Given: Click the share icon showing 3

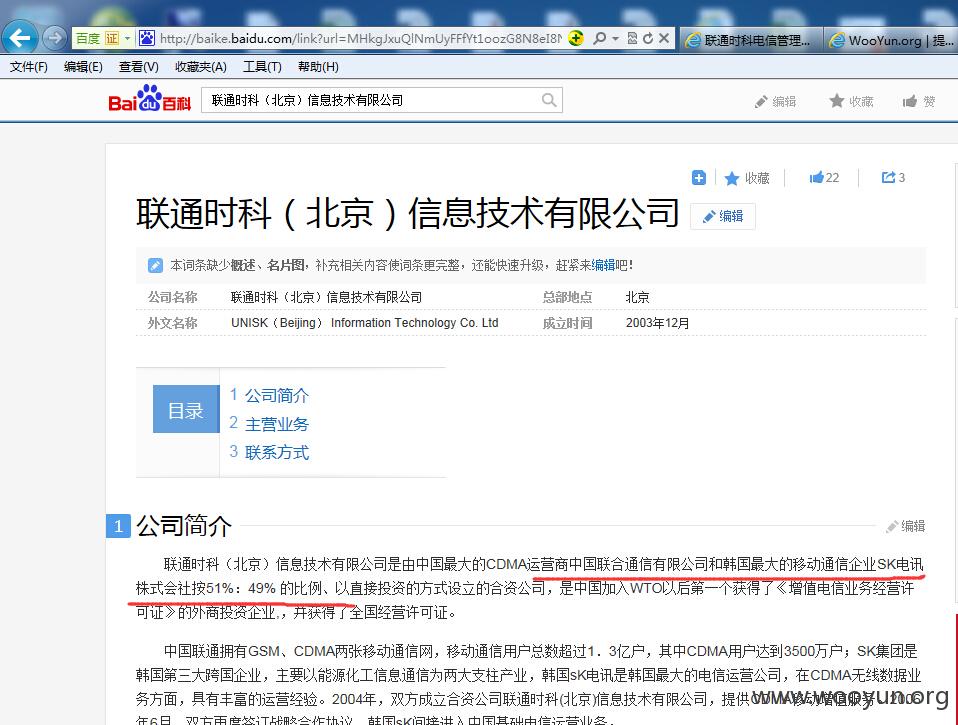Looking at the screenshot, I should [893, 178].
